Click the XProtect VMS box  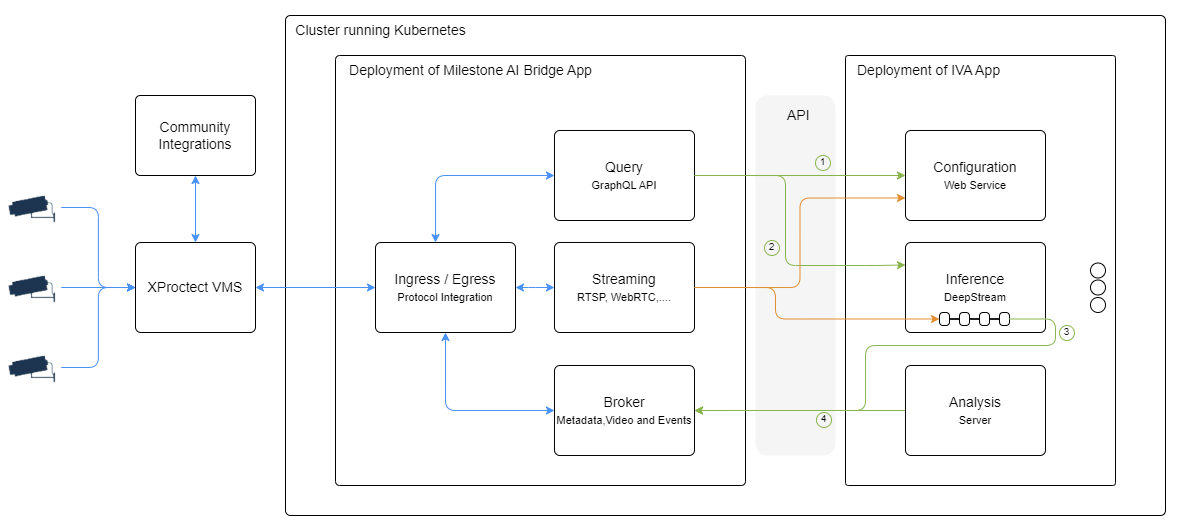[195, 287]
